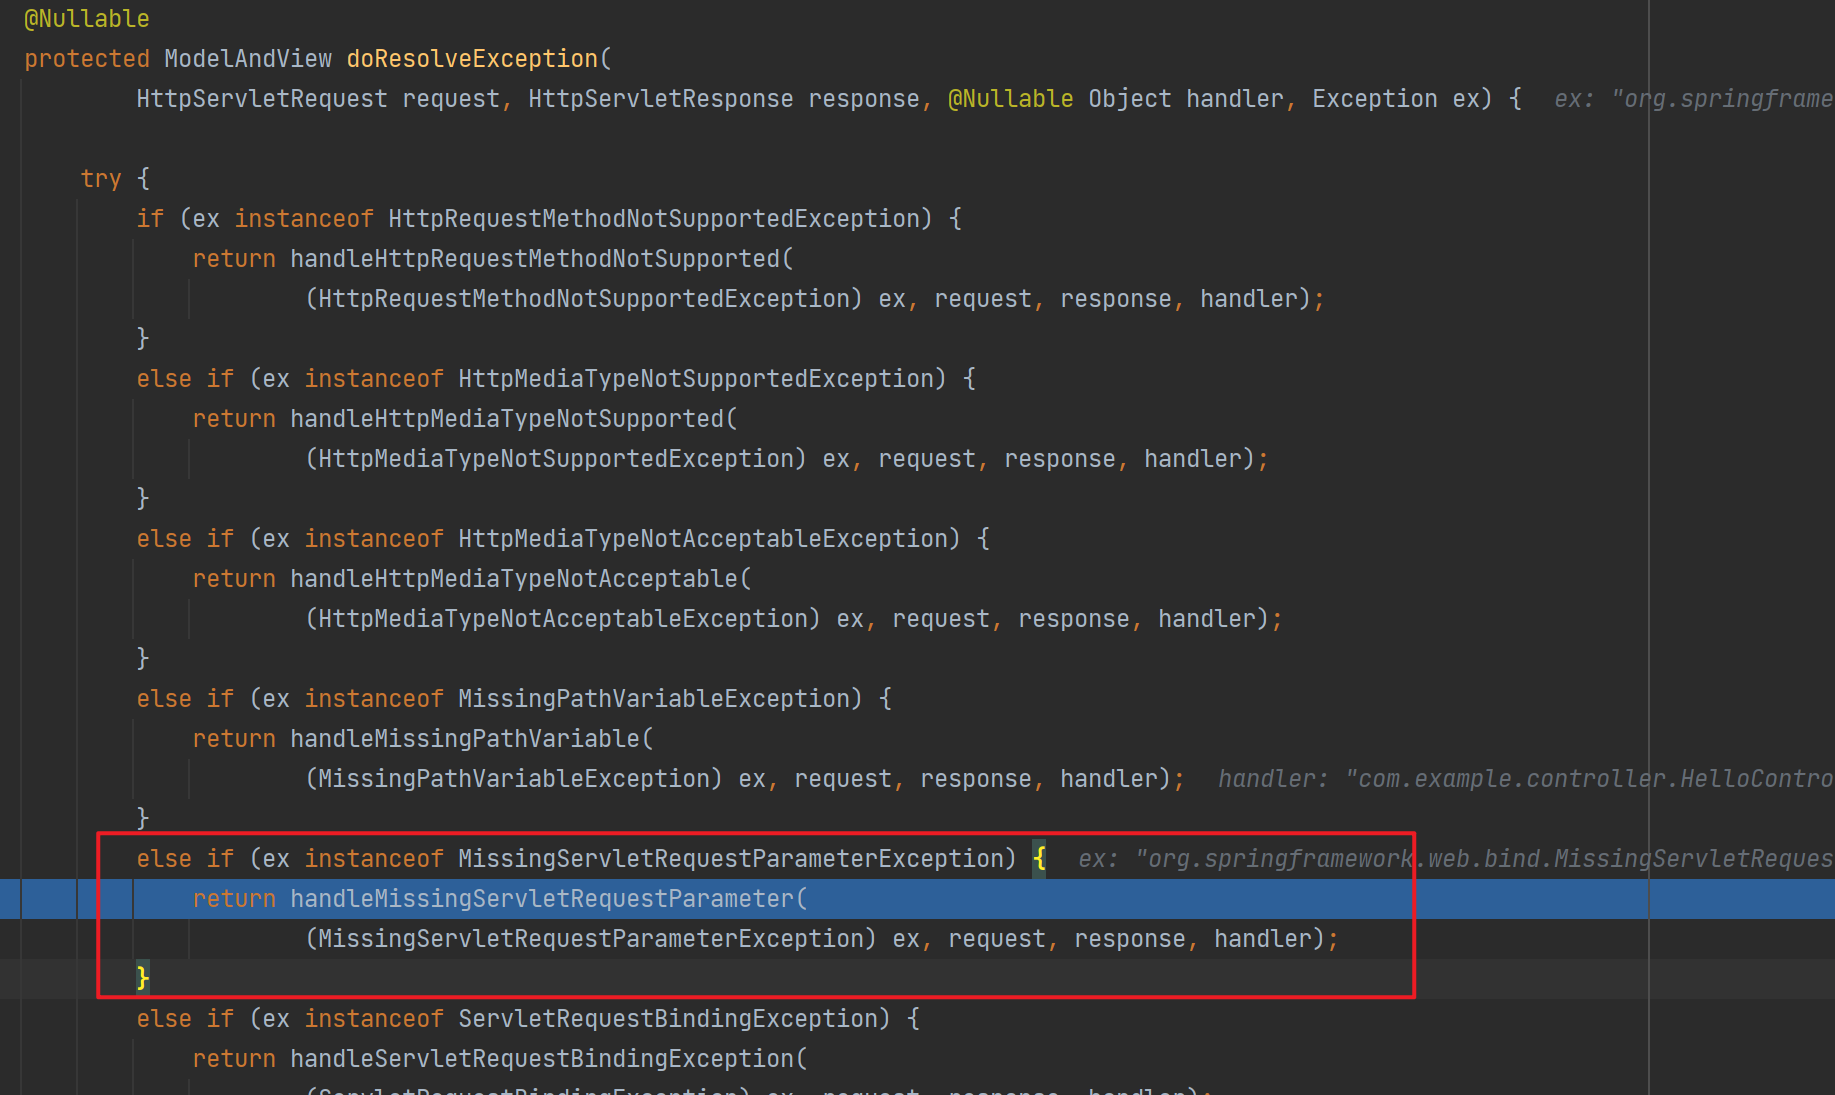Click the handleHttpRequestMethodNotSupported method call
Viewport: 1835px width, 1095px height.
535,259
